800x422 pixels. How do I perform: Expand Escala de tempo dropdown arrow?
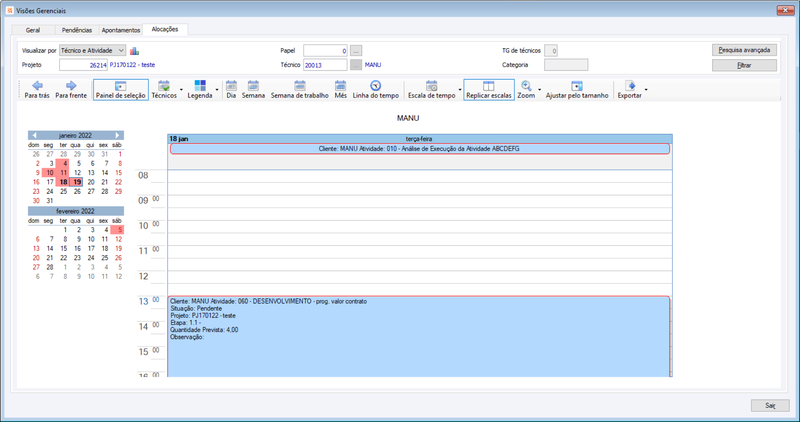coord(460,90)
